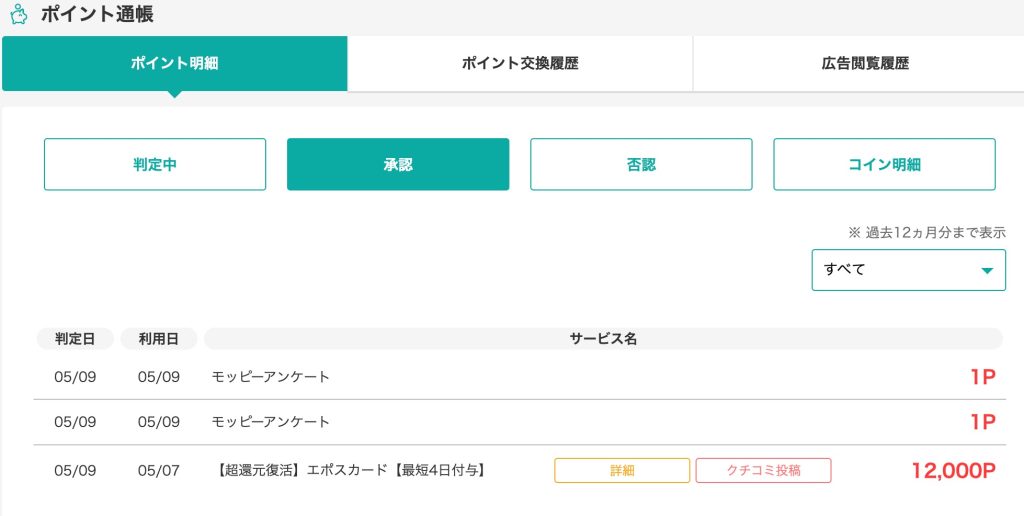
Task: Click the piggy bank icon beside ポイント通帳
Action: pos(18,15)
